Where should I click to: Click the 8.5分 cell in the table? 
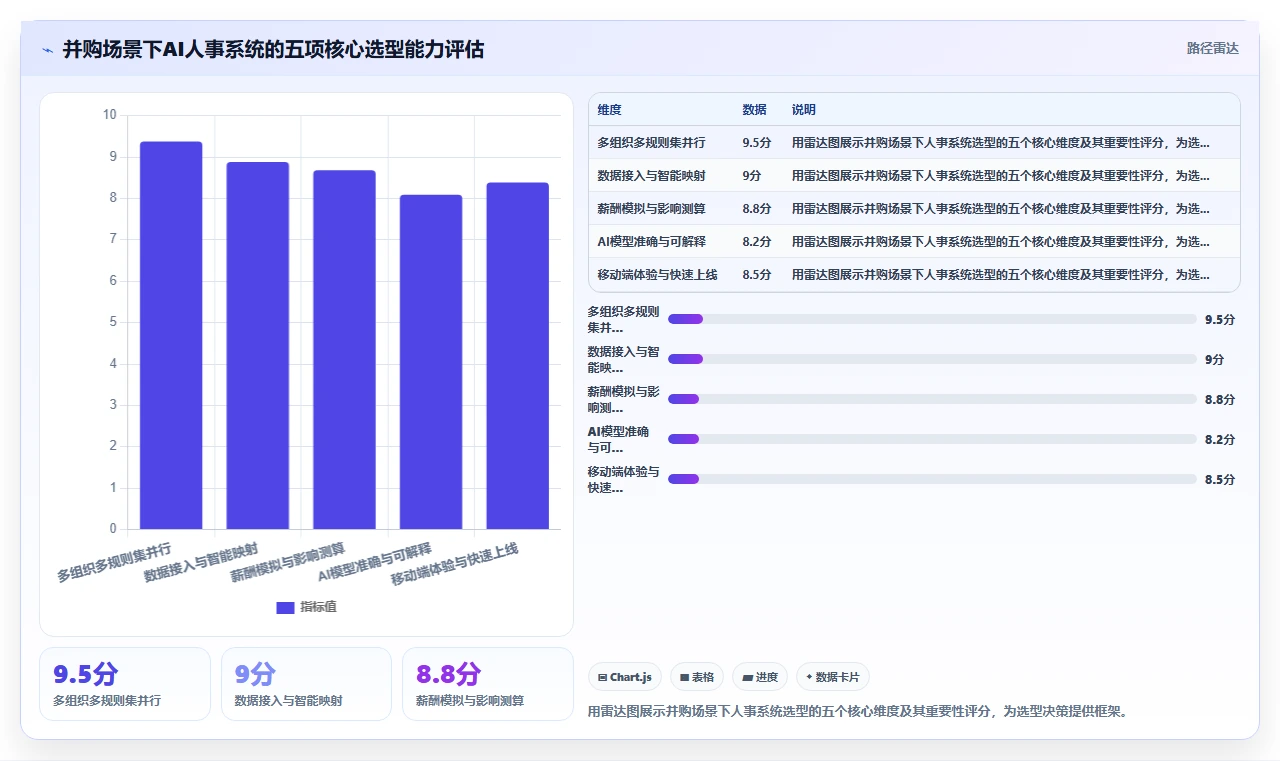[x=757, y=275]
